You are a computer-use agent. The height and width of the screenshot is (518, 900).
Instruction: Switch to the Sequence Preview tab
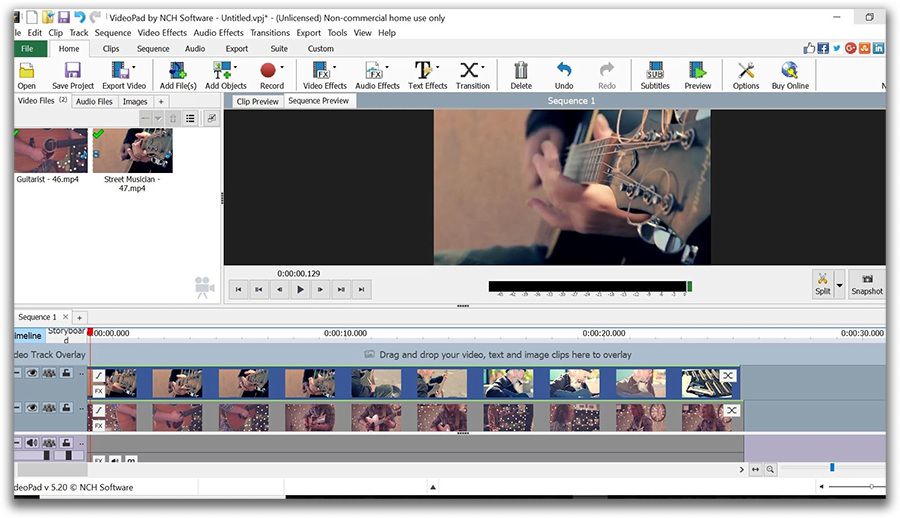[318, 101]
